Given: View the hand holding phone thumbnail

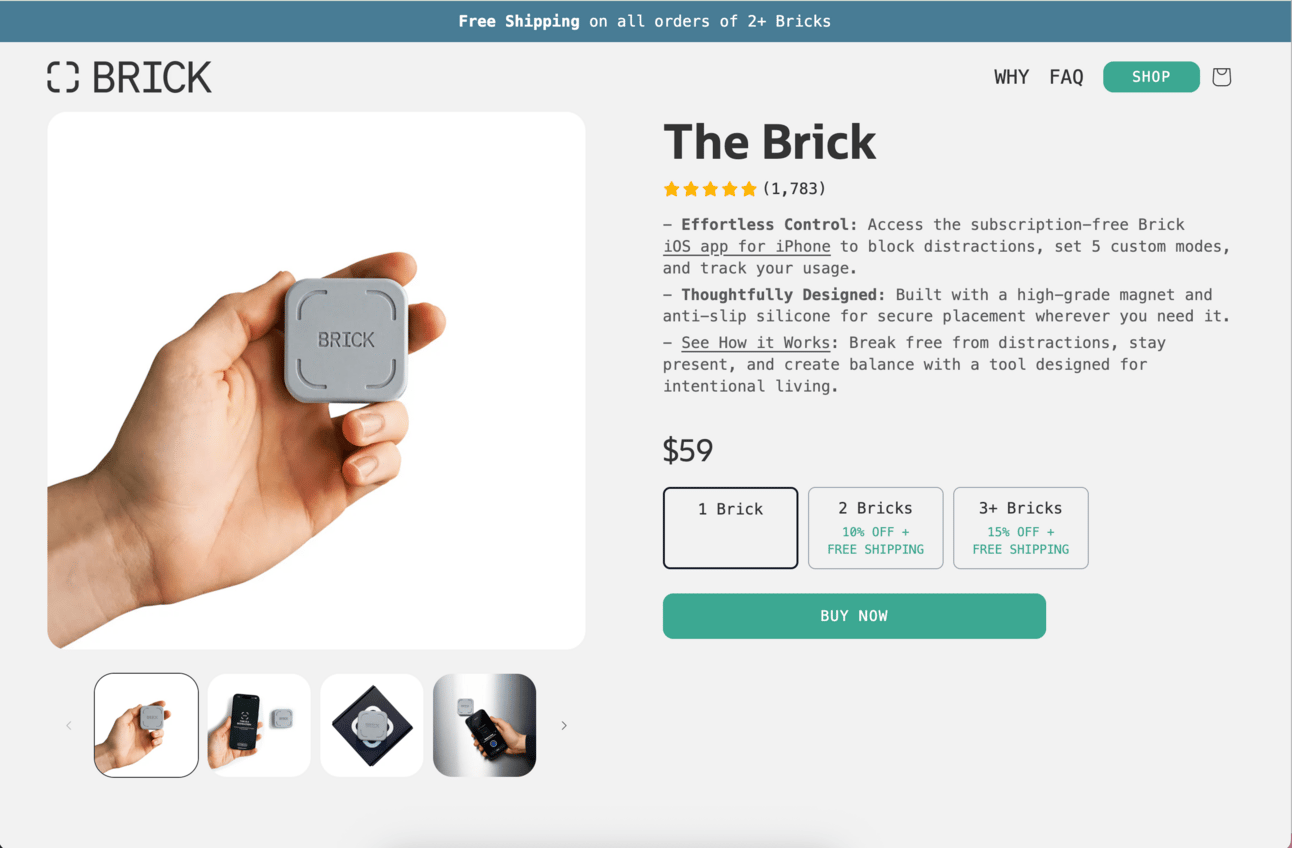Looking at the screenshot, I should (485, 725).
